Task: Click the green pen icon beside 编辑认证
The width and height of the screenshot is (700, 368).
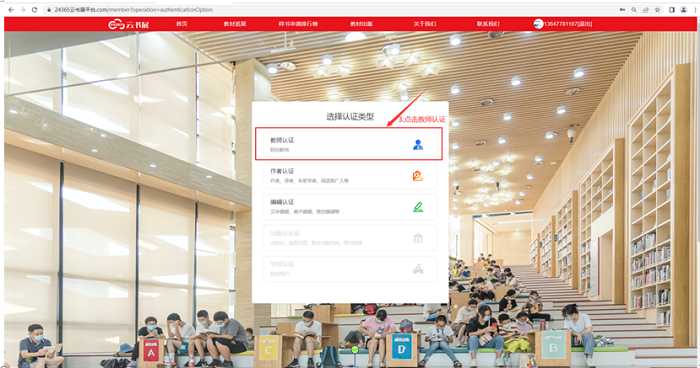Action: pos(418,207)
